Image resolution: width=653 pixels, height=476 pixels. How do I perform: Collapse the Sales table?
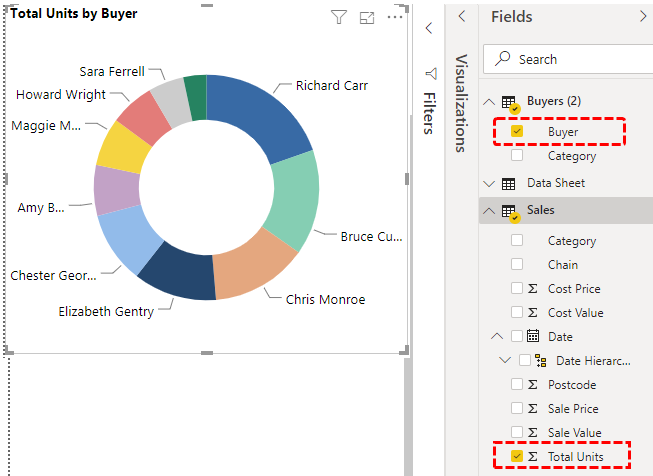click(x=489, y=211)
